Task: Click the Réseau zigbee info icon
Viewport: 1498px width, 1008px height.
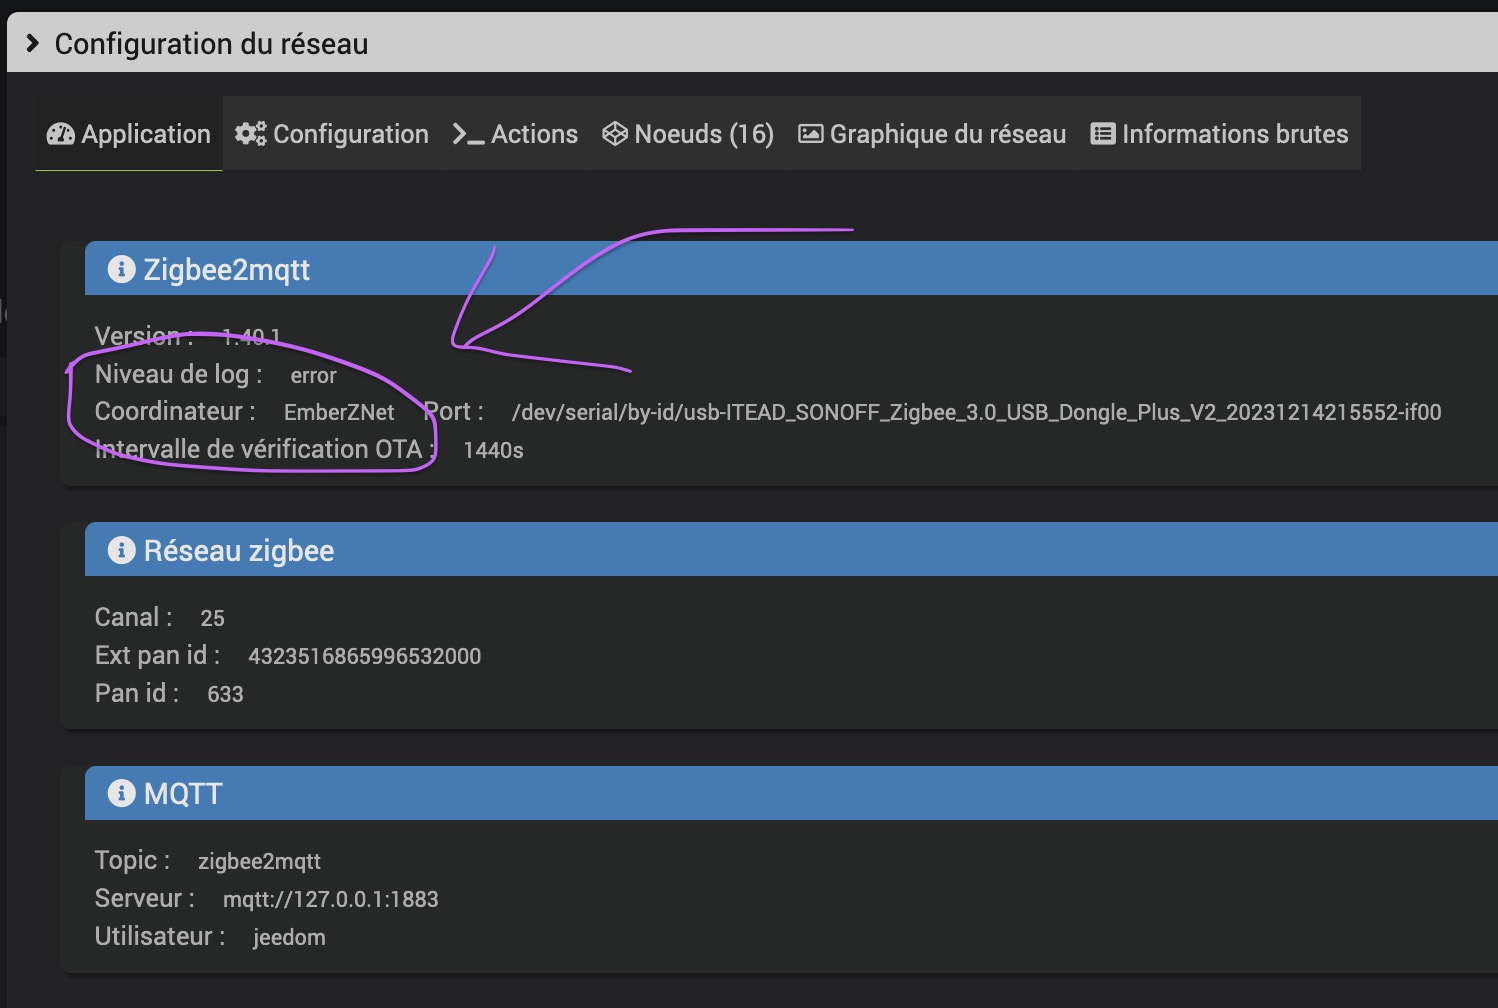Action: click(x=121, y=550)
